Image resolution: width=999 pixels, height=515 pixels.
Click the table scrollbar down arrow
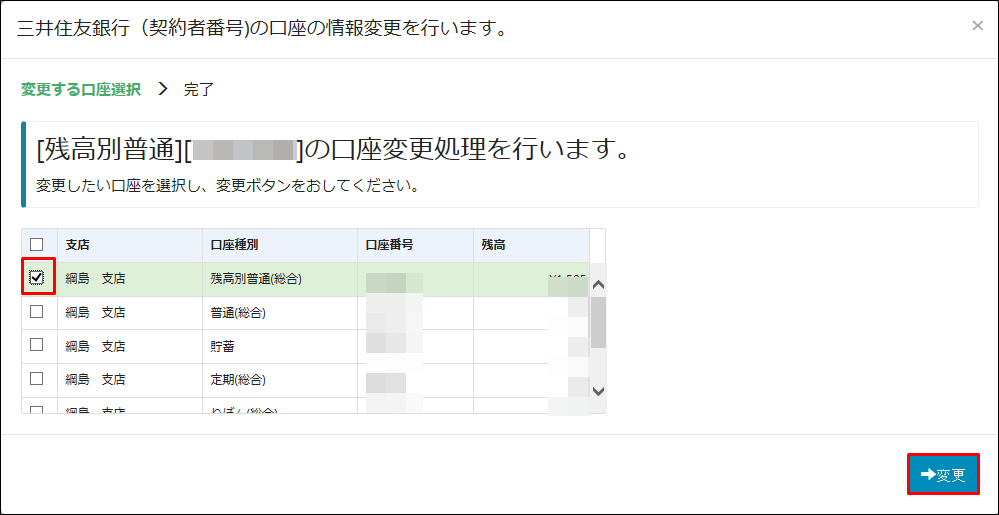(x=598, y=391)
